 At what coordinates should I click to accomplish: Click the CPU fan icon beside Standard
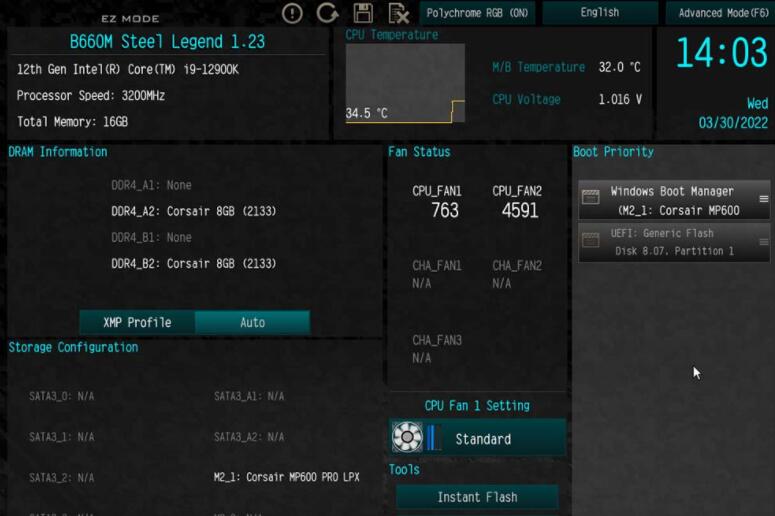point(407,438)
